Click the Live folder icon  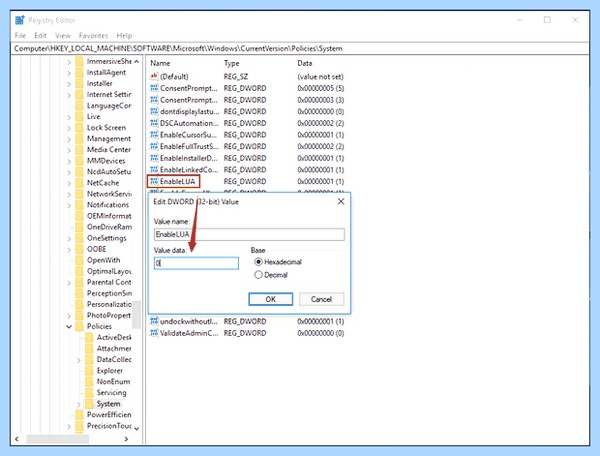[79, 117]
